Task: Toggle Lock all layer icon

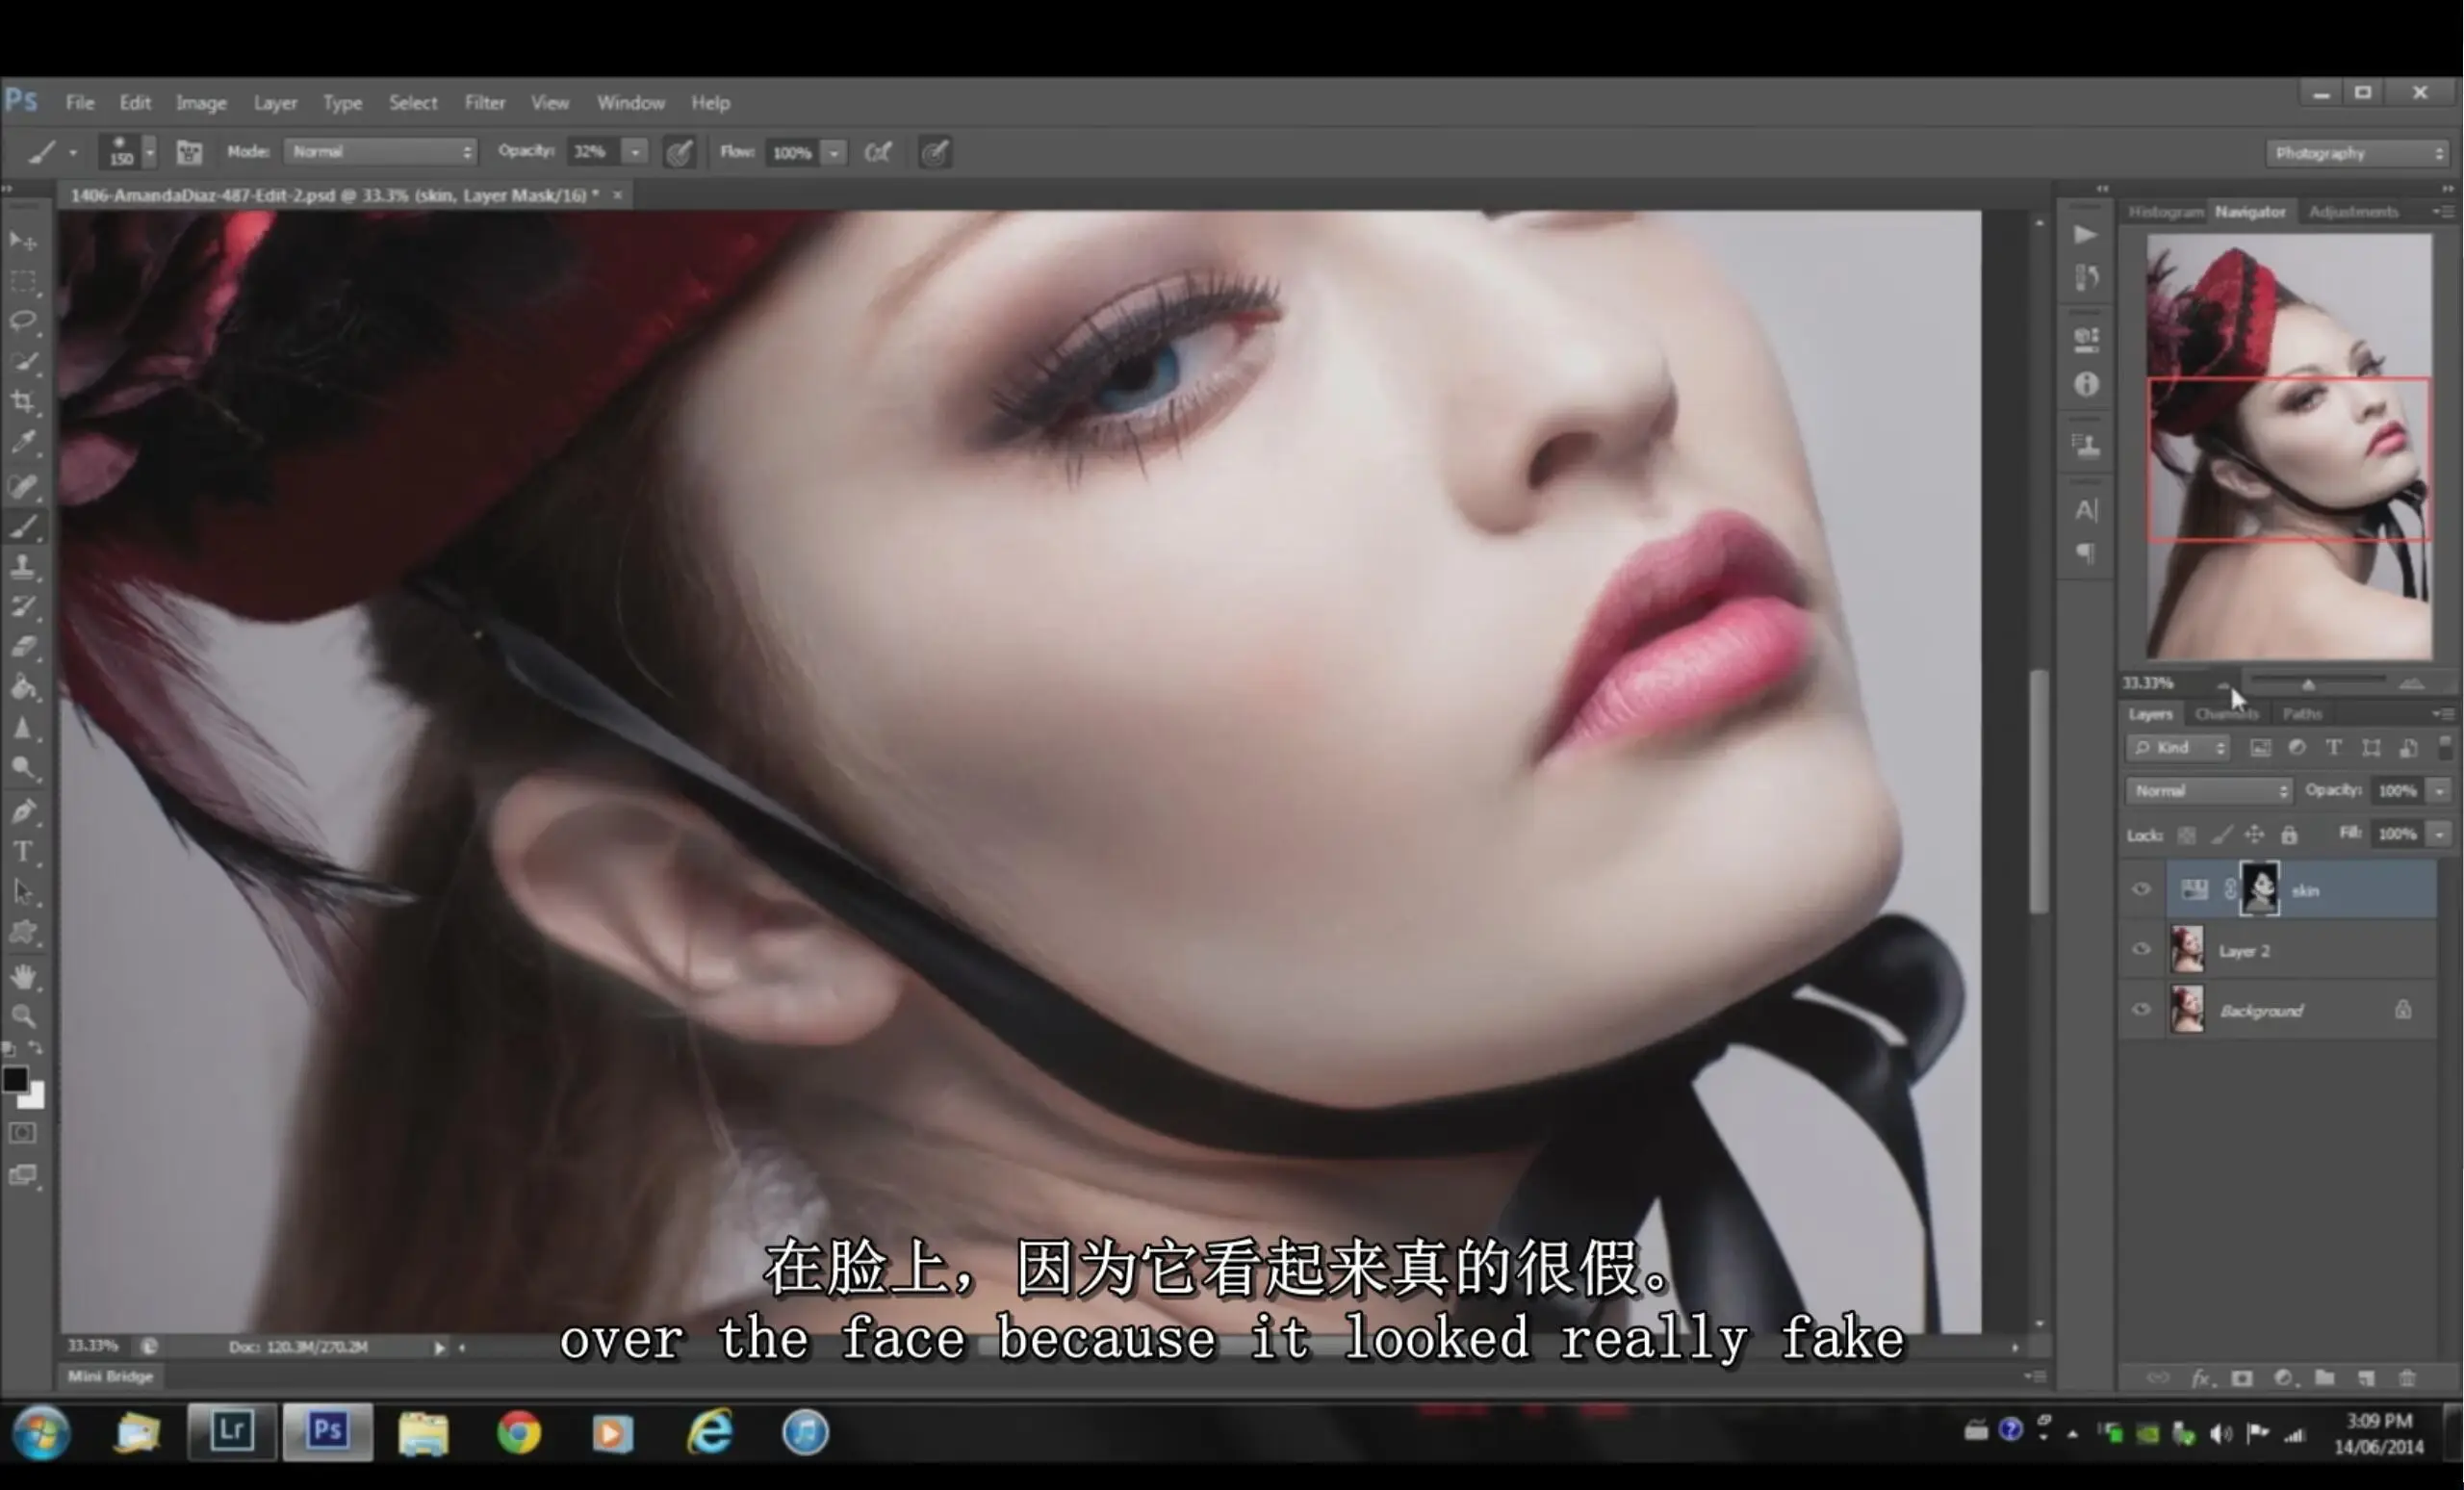Action: tap(2289, 834)
